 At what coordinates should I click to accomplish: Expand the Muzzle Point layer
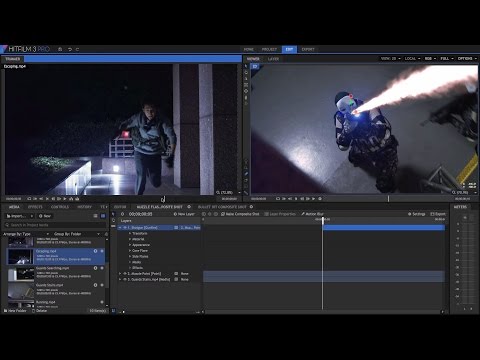click(120, 274)
